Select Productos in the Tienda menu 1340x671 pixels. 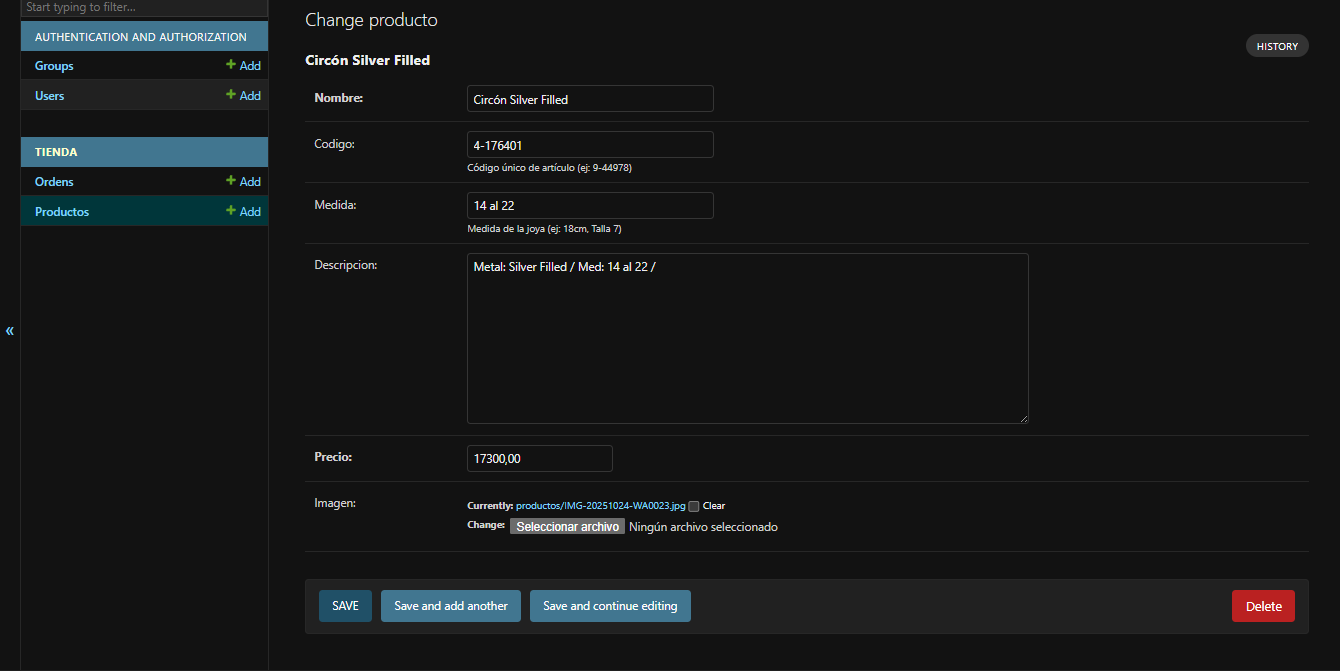[62, 212]
